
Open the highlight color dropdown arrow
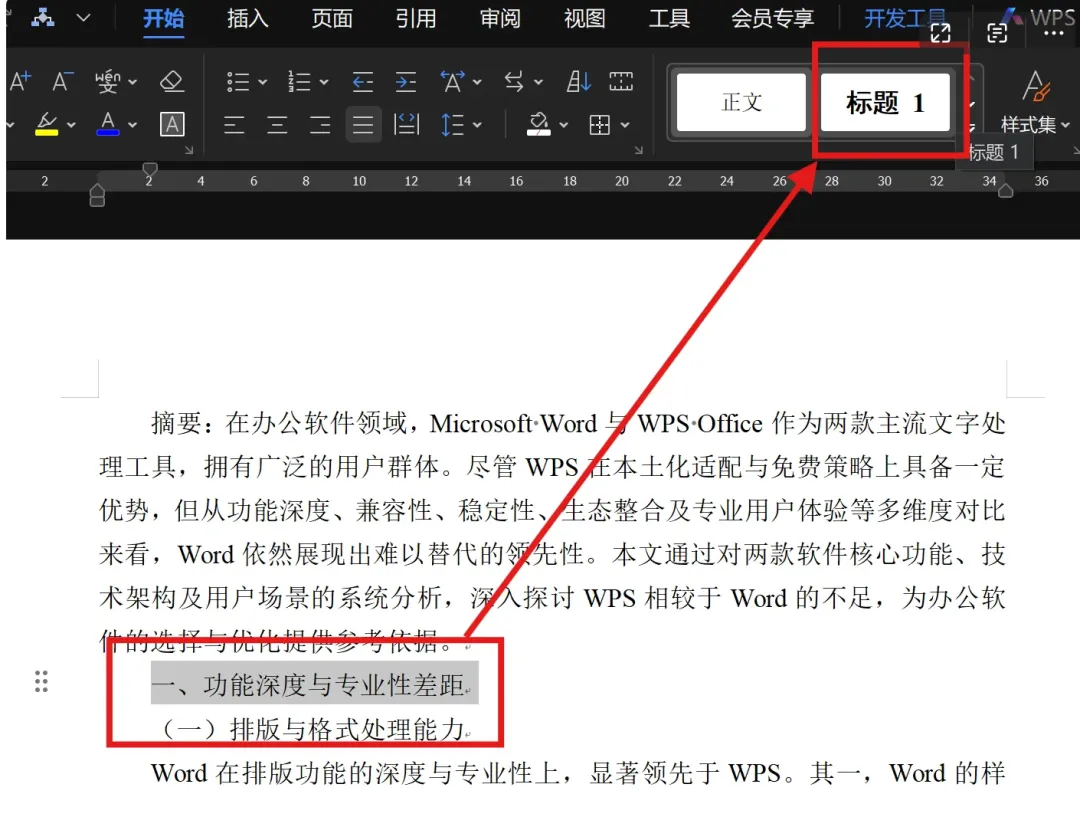(x=71, y=125)
